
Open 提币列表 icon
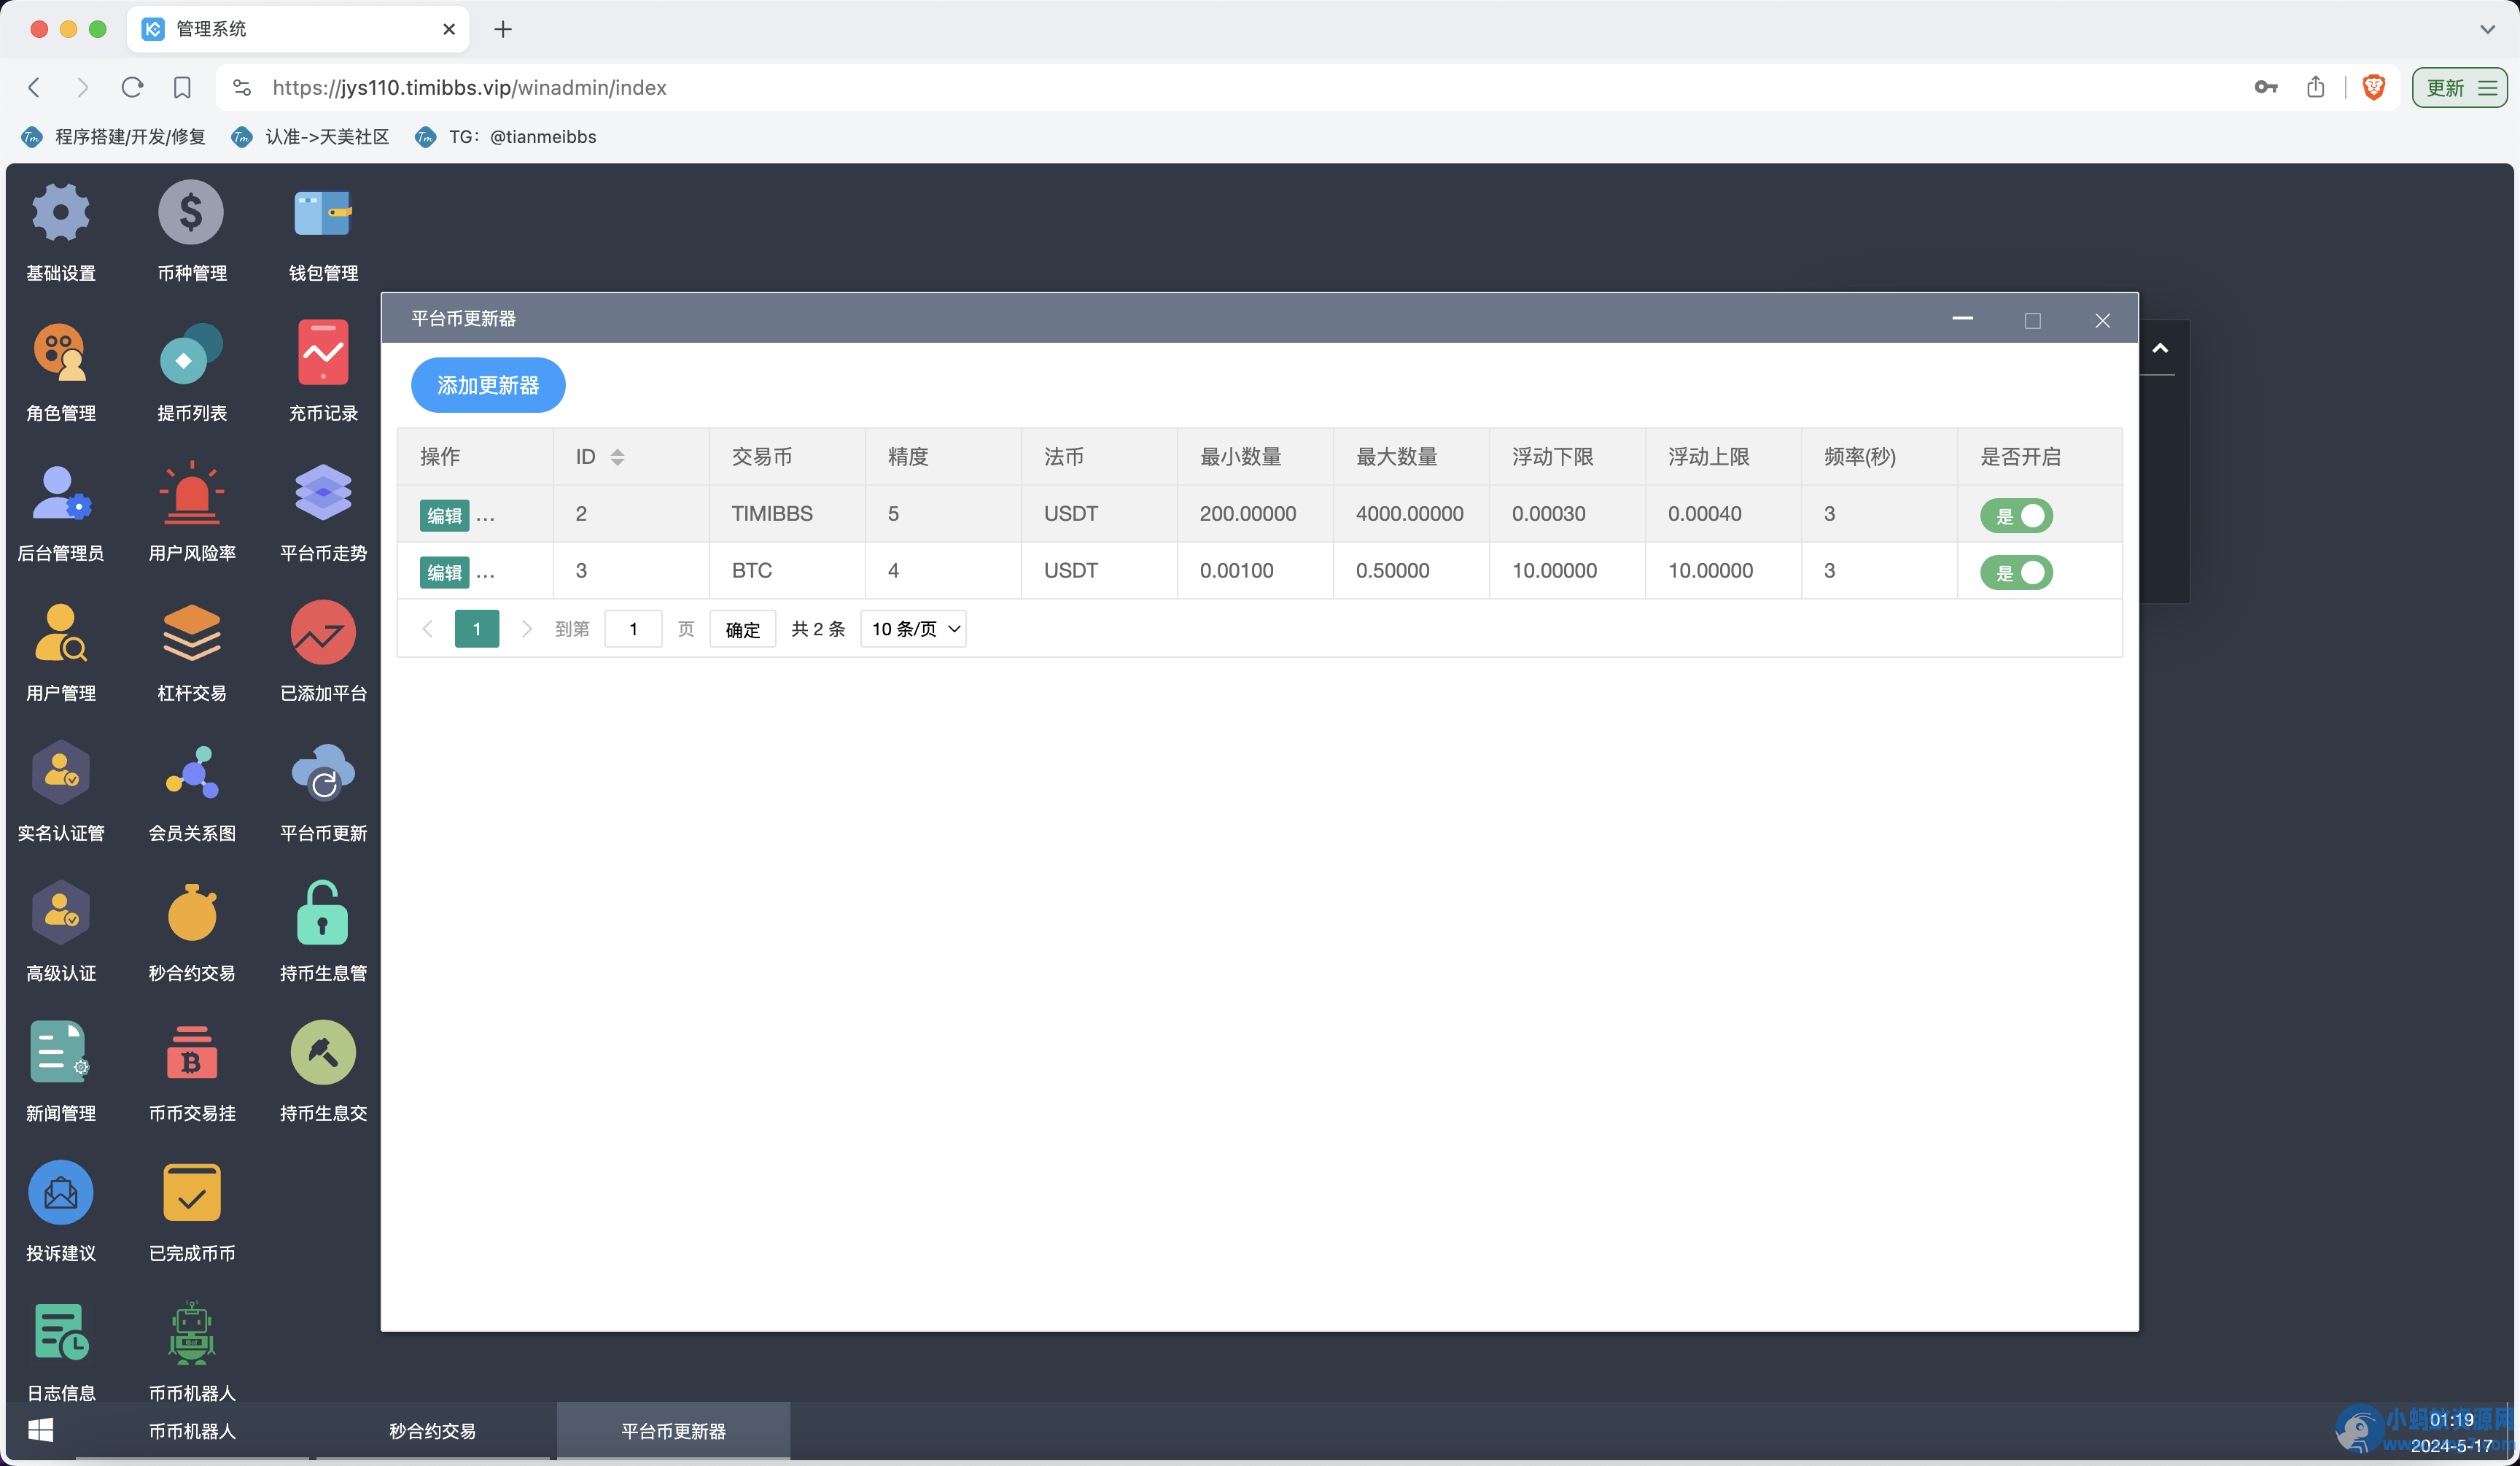point(191,352)
